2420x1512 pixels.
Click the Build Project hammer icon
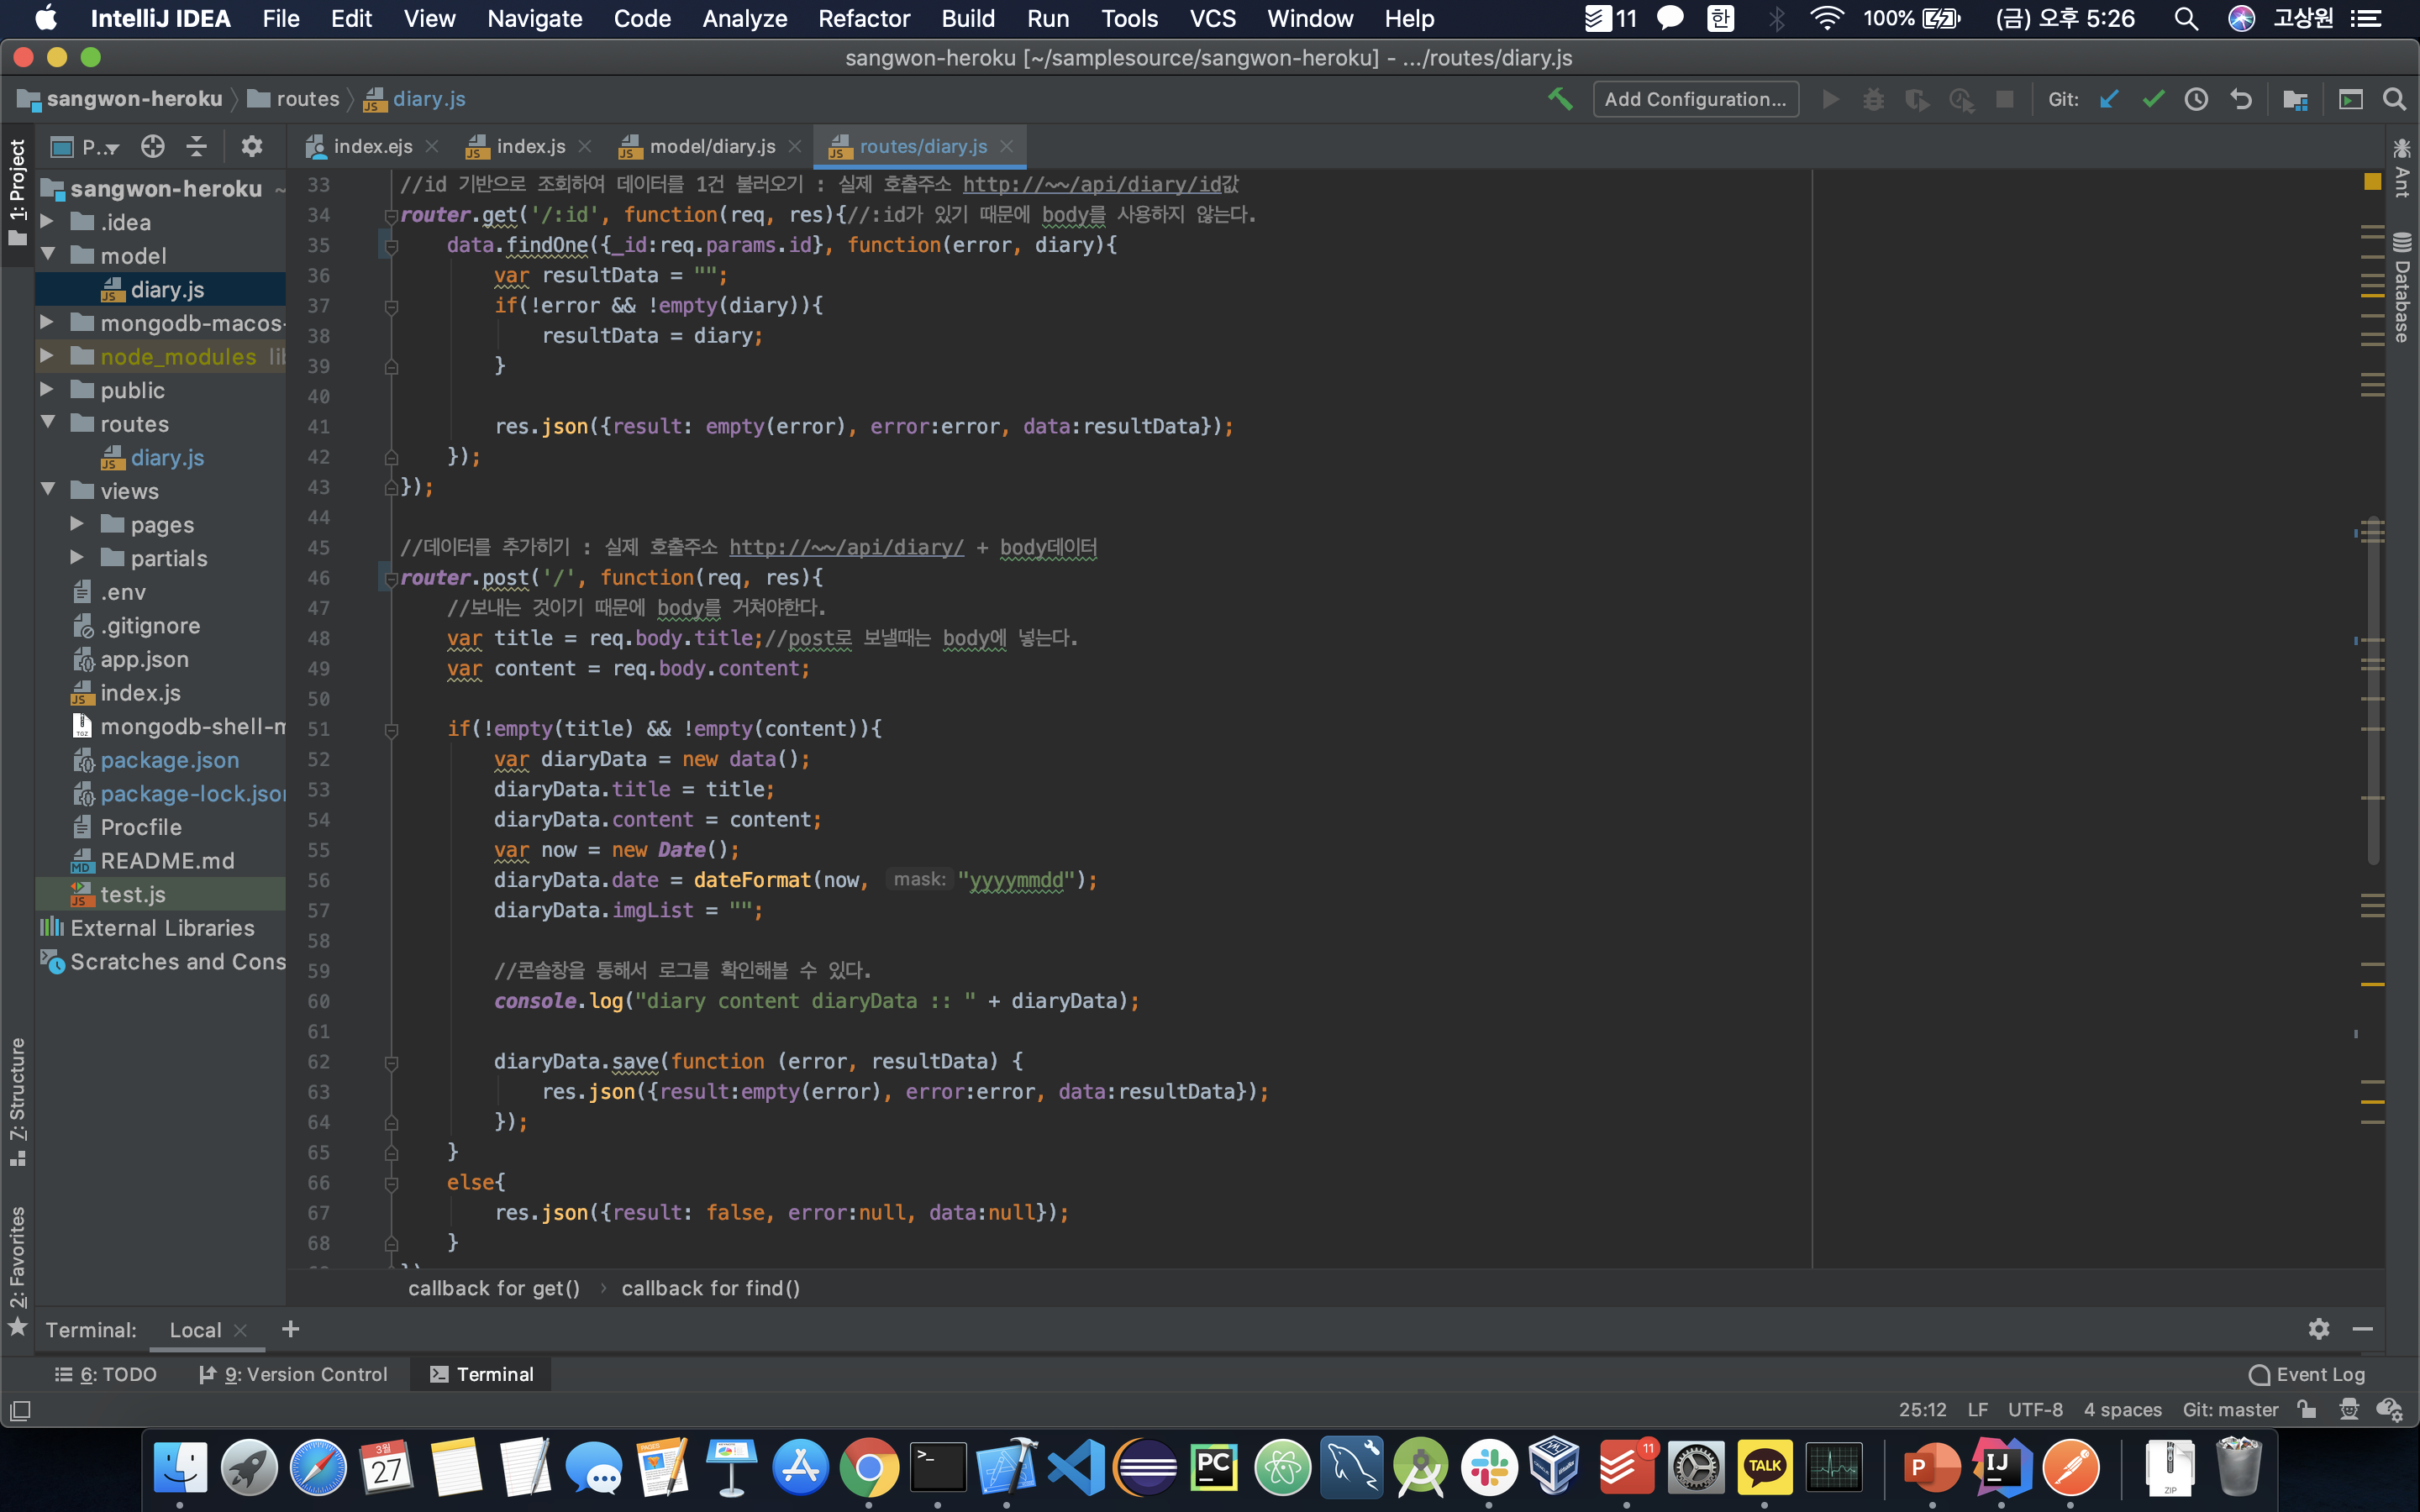(x=1559, y=99)
